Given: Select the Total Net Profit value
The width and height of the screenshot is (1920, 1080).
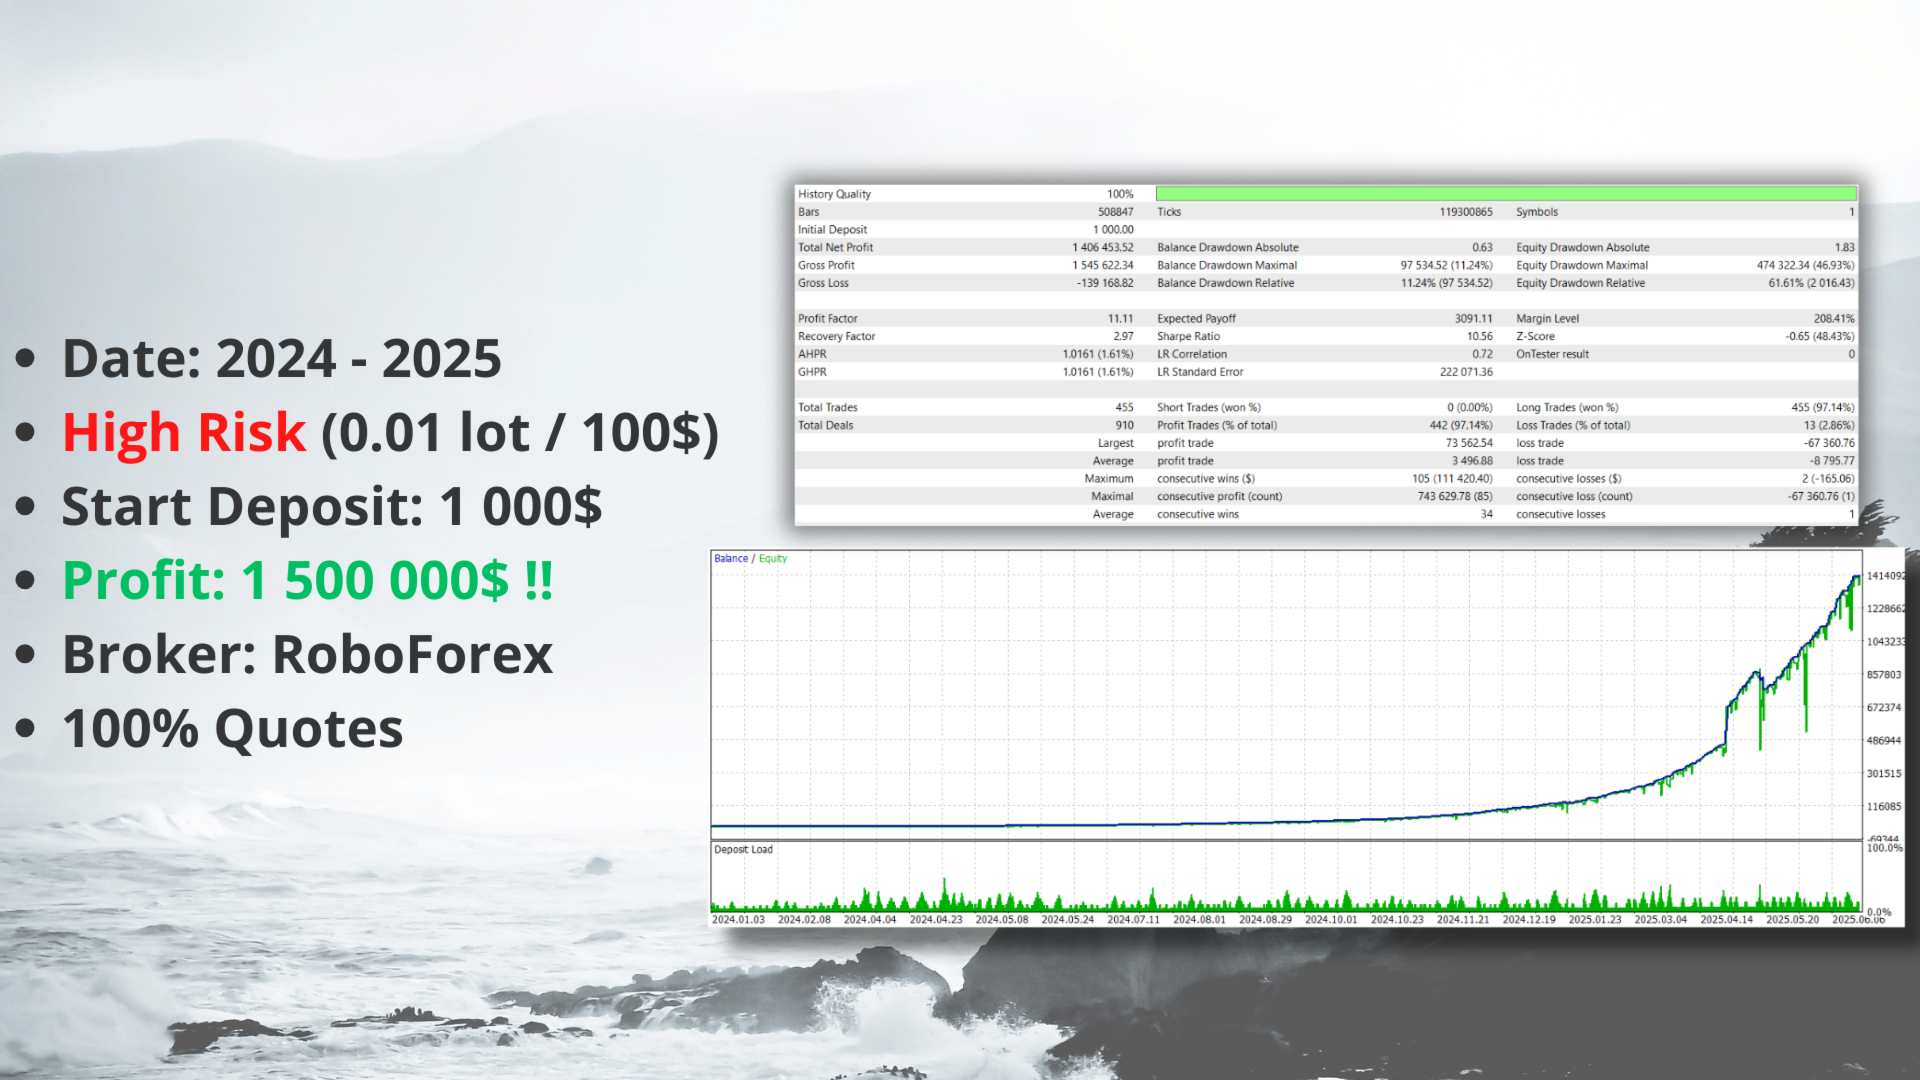Looking at the screenshot, I should pyautogui.click(x=1100, y=247).
